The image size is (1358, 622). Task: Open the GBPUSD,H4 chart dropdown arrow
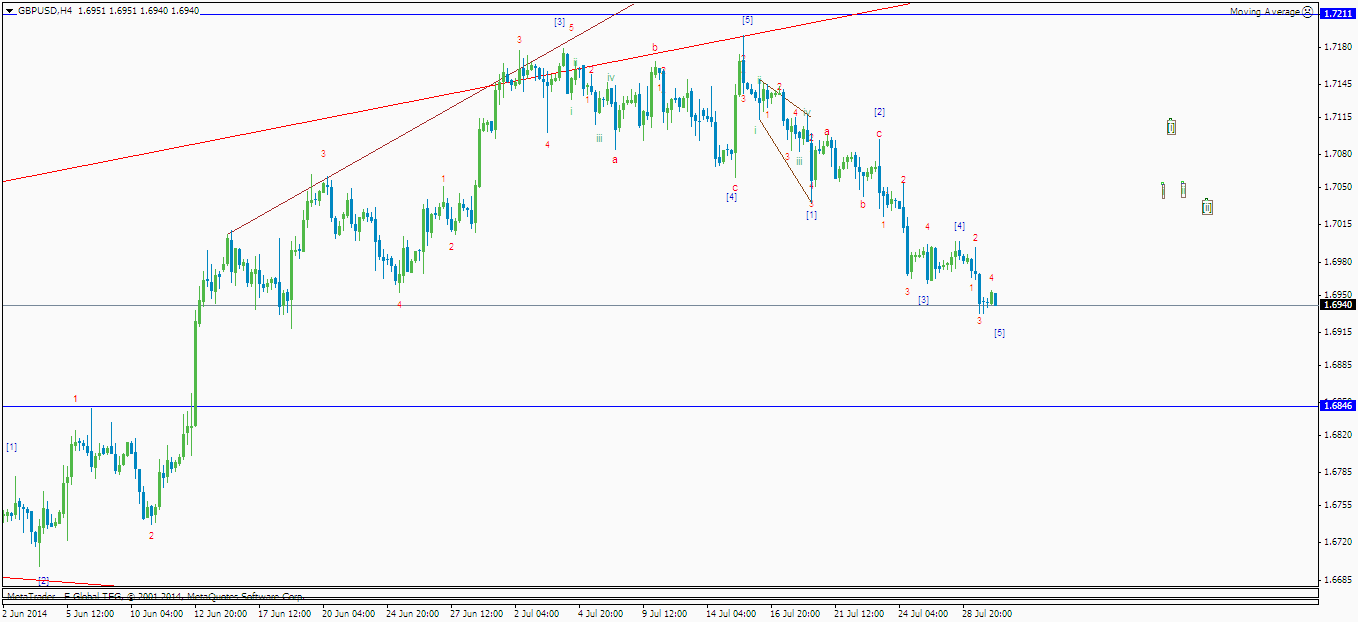(9, 10)
